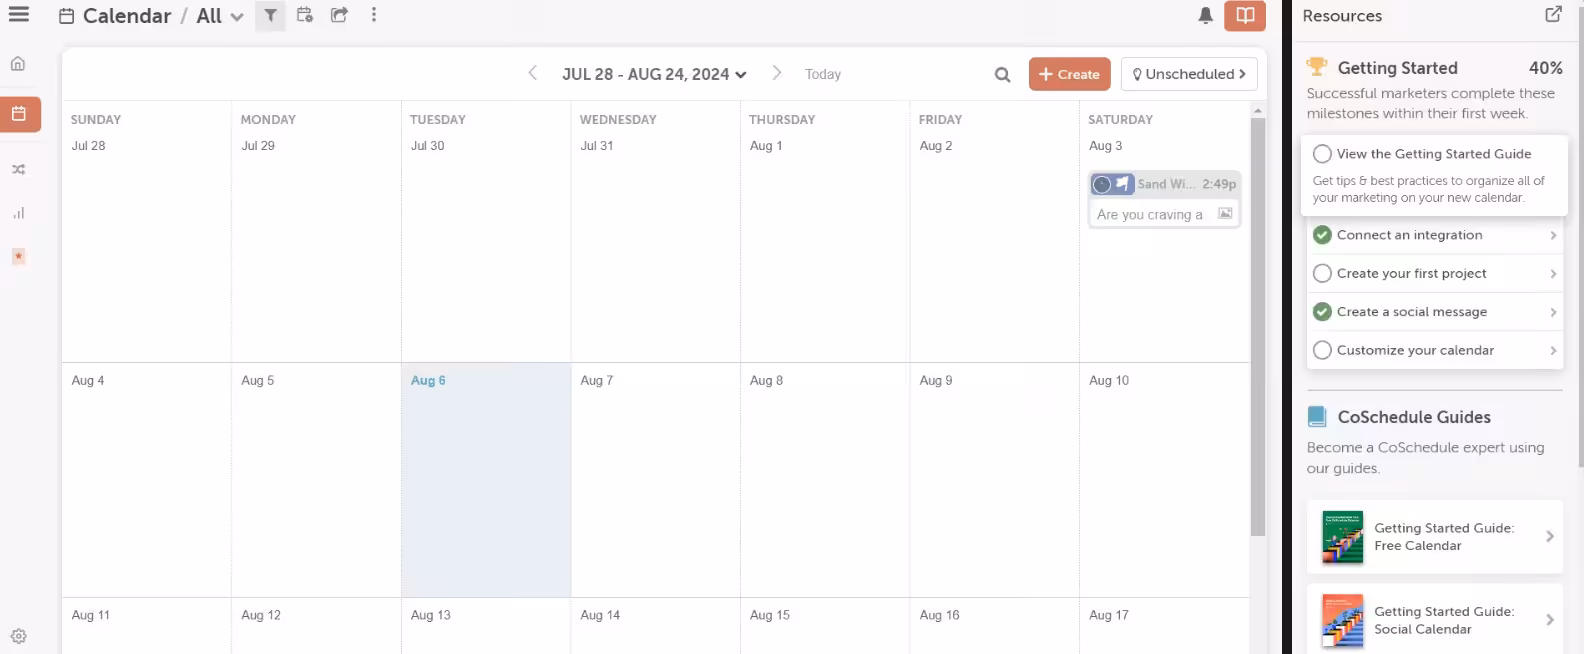Click the blue CoSchedule Guides book icon
1584x654 pixels.
click(x=1317, y=416)
